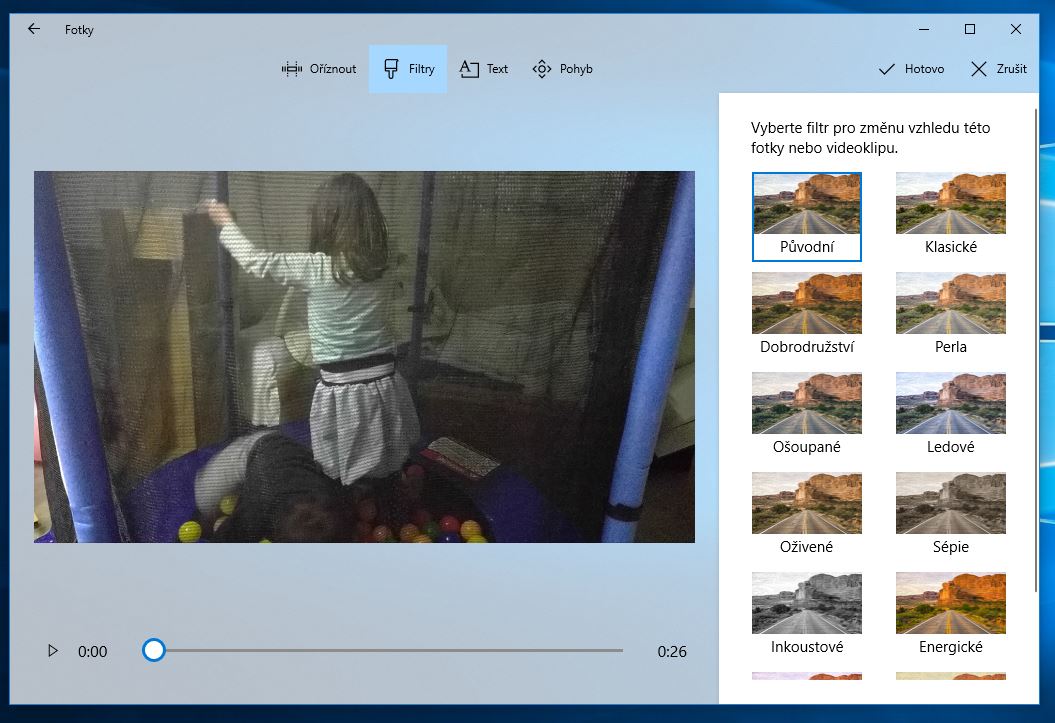
Task: Click the Text tool icon
Action: 469,69
